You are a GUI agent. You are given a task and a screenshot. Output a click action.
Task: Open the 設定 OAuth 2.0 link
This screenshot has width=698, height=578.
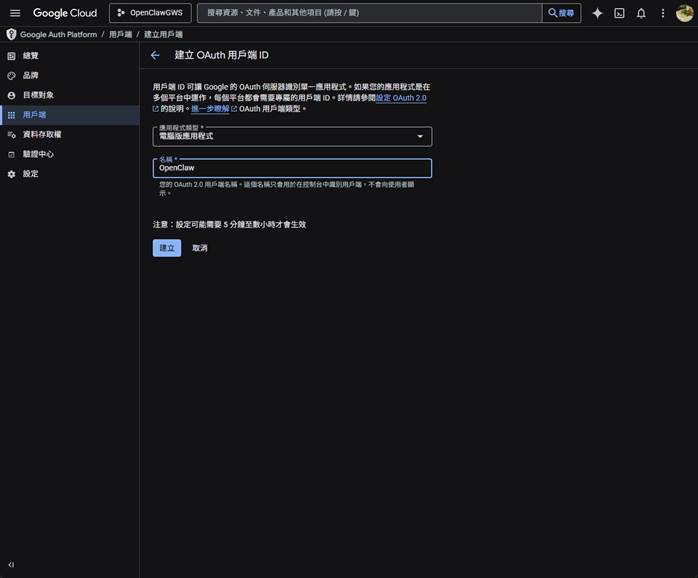pyautogui.click(x=401, y=98)
